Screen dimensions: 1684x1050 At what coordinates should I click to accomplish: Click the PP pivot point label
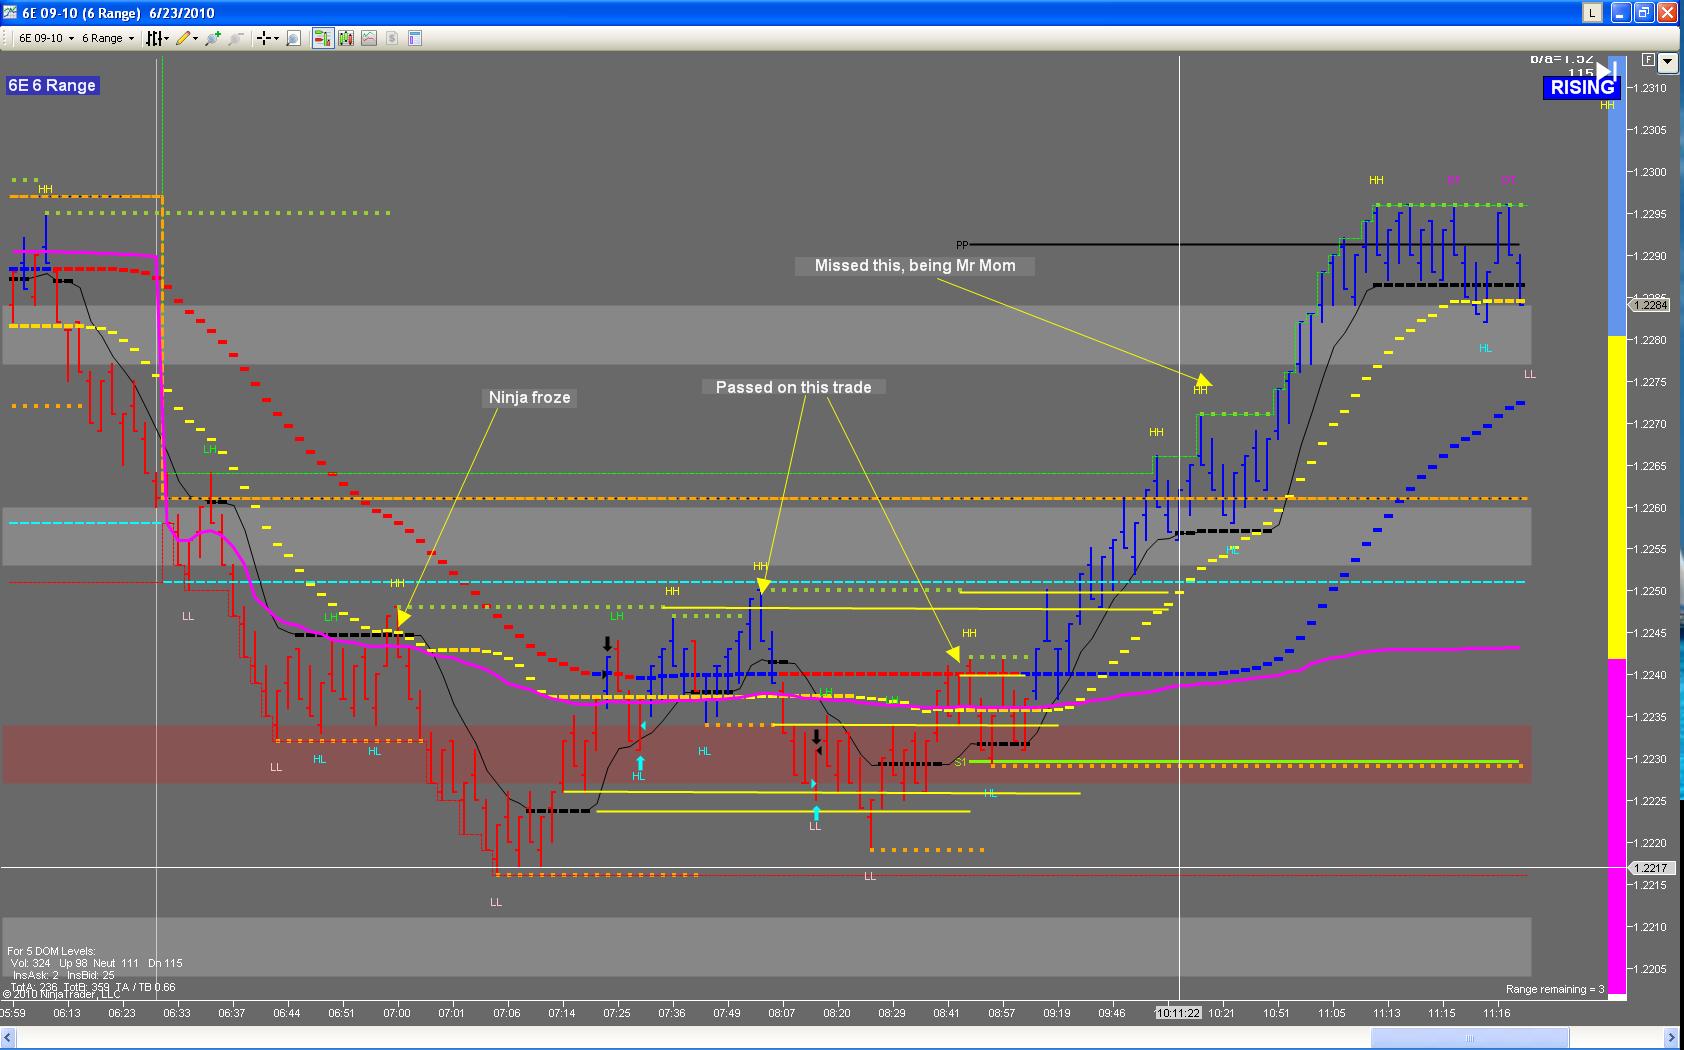(x=962, y=245)
